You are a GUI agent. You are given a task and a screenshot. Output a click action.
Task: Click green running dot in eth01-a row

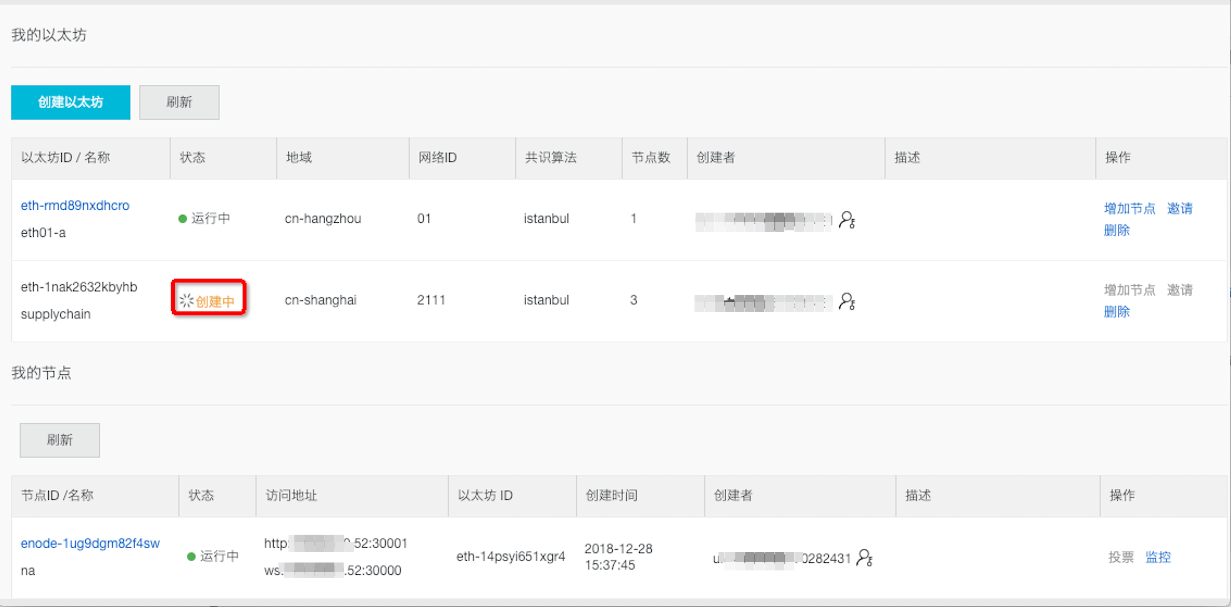point(183,219)
